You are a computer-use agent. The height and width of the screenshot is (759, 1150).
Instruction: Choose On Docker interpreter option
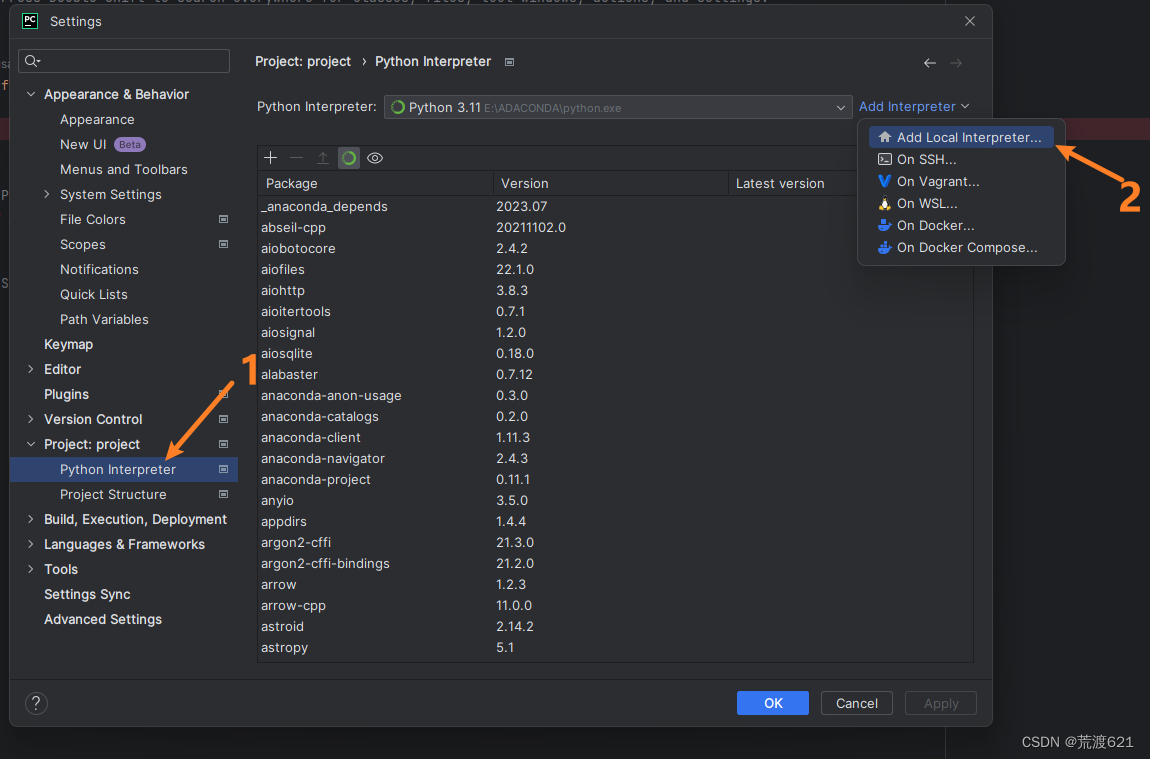click(961, 225)
